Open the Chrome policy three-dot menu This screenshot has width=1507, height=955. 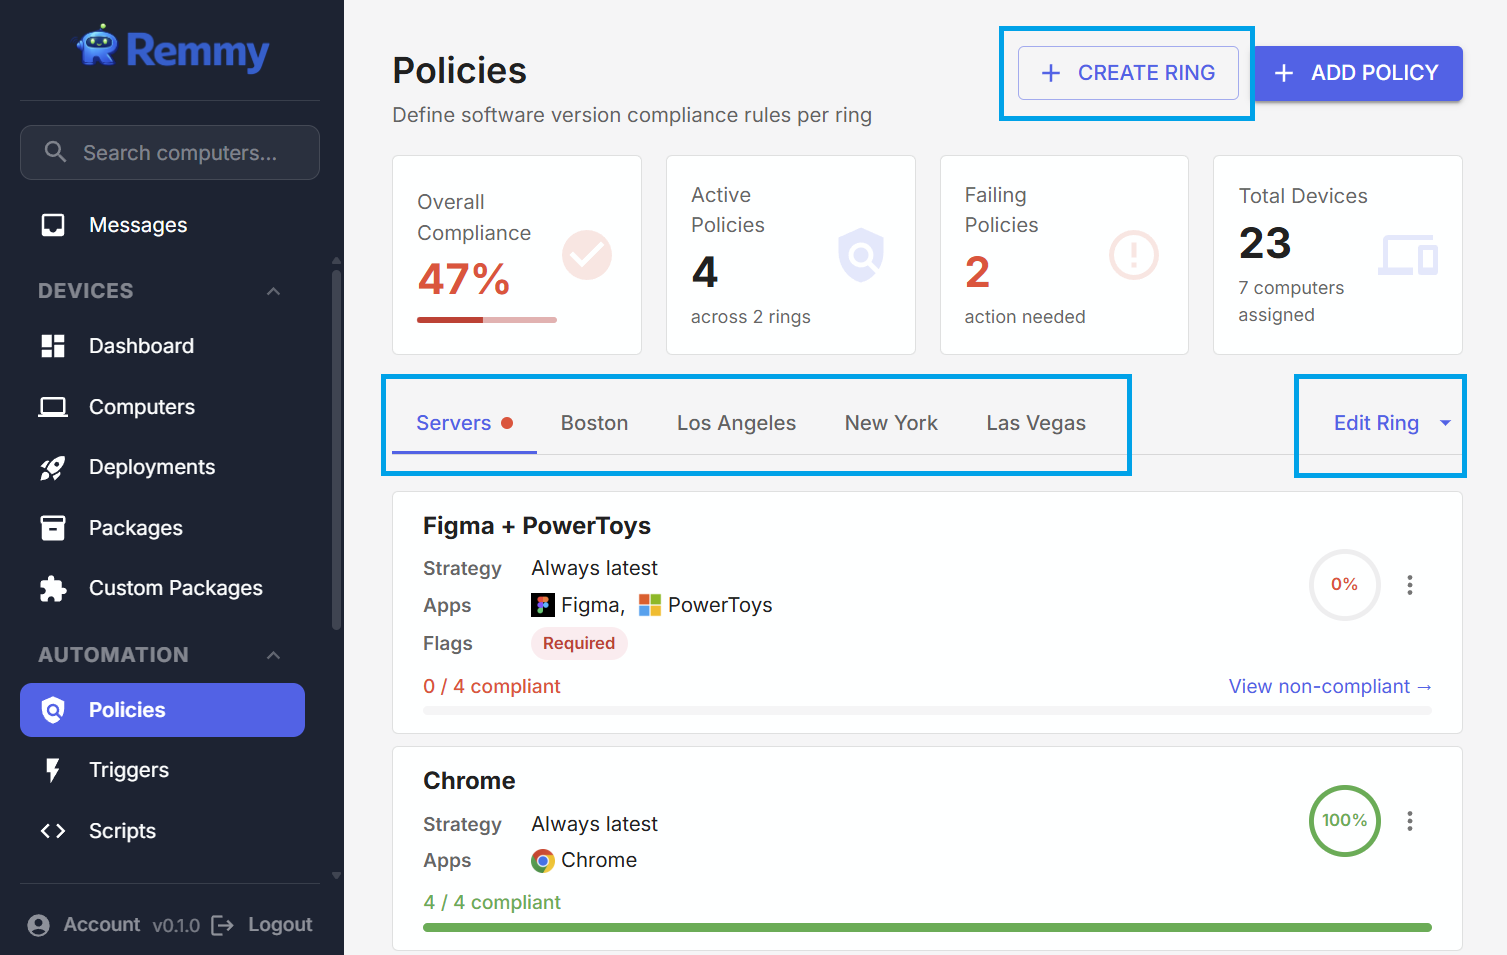(x=1410, y=821)
